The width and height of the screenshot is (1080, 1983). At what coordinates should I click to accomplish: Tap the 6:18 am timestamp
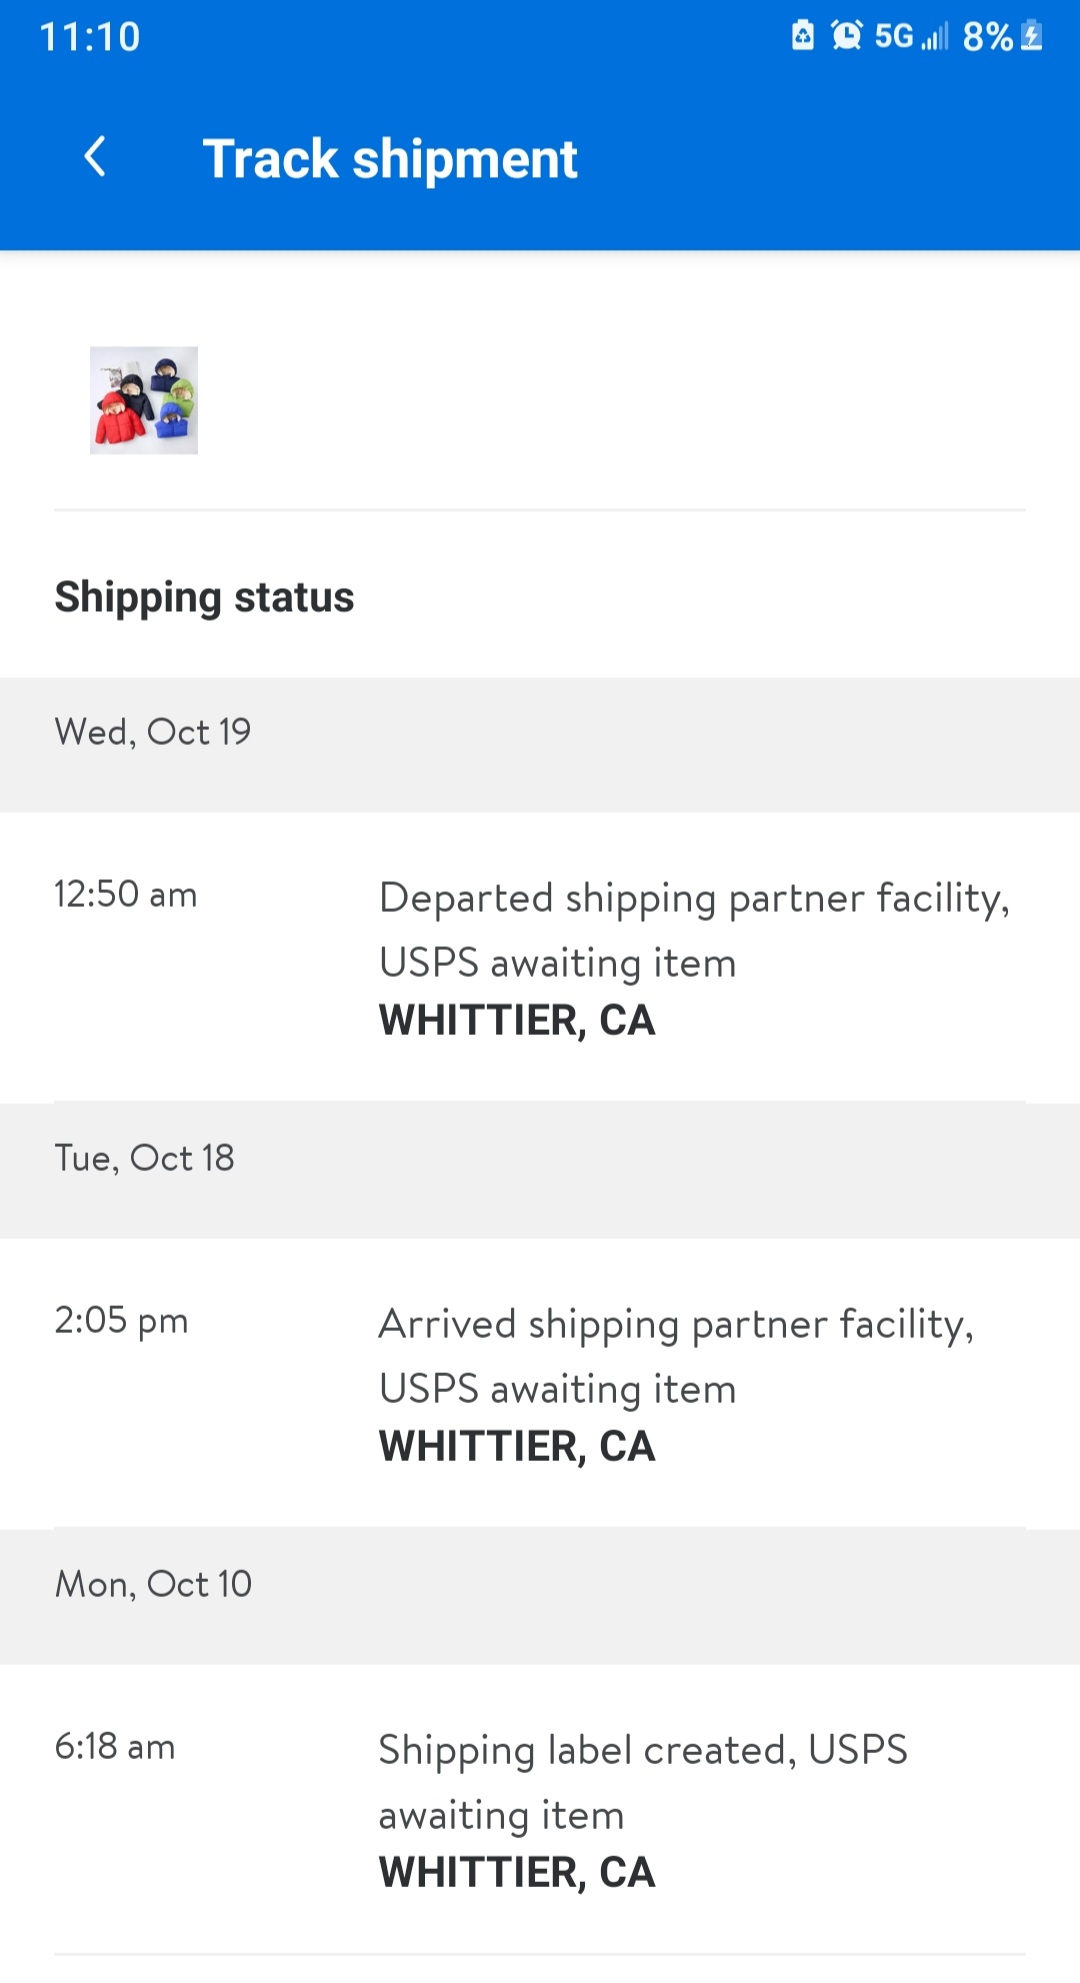[114, 1746]
